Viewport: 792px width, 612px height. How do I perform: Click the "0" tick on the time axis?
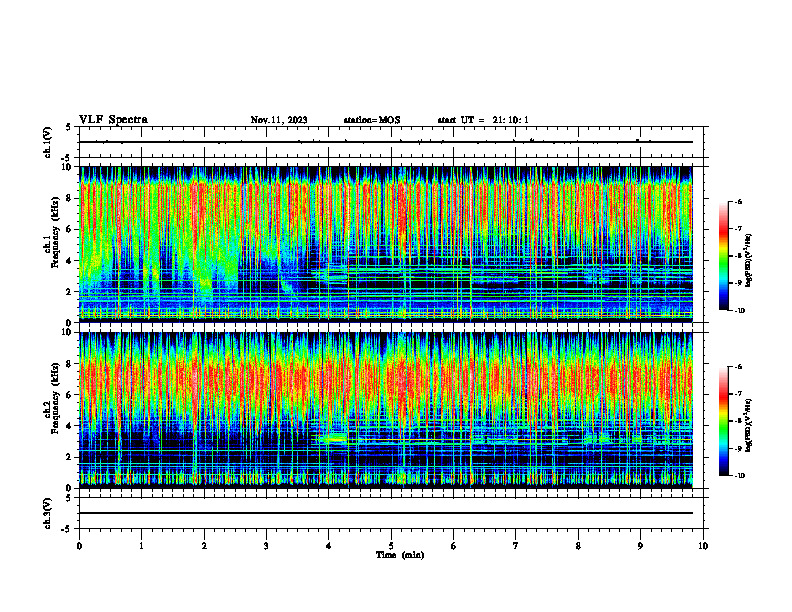pos(79,546)
